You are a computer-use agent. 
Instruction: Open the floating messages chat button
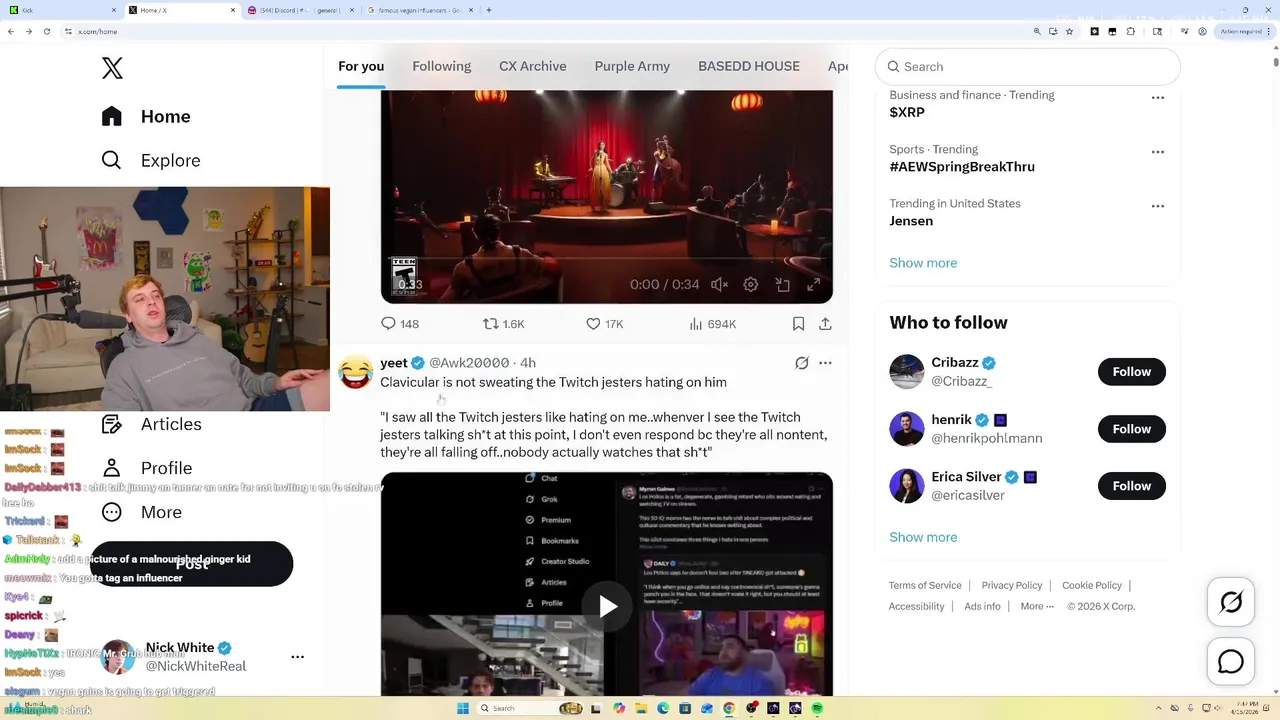[1231, 662]
